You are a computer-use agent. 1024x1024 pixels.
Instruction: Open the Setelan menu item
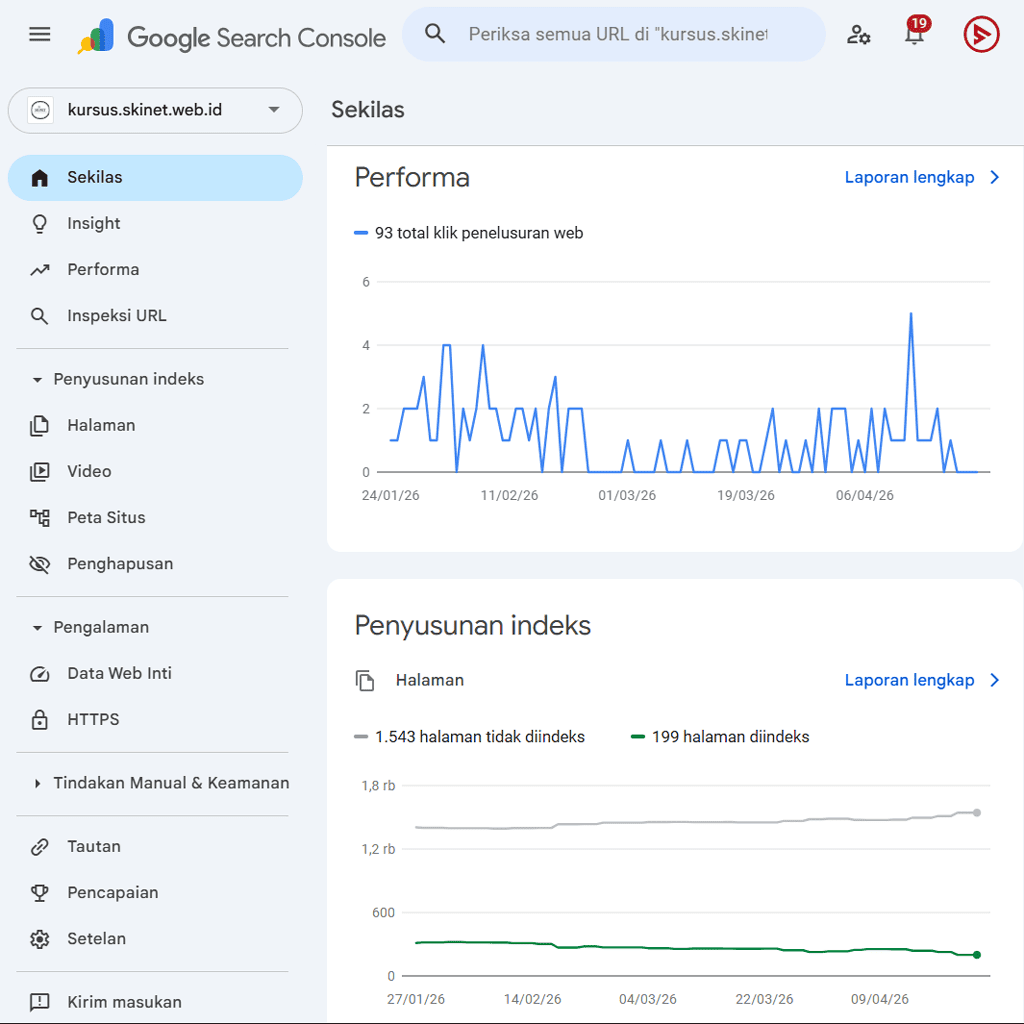pyautogui.click(x=155, y=939)
